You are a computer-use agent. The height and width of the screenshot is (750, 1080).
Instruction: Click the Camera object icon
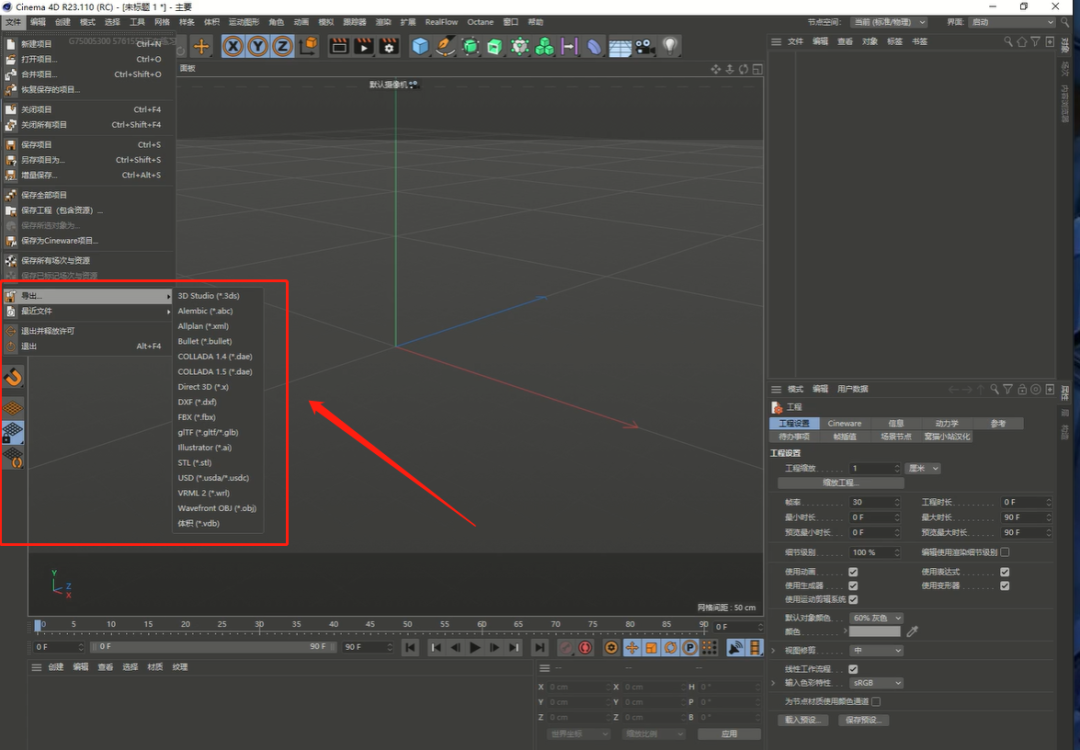pyautogui.click(x=645, y=46)
